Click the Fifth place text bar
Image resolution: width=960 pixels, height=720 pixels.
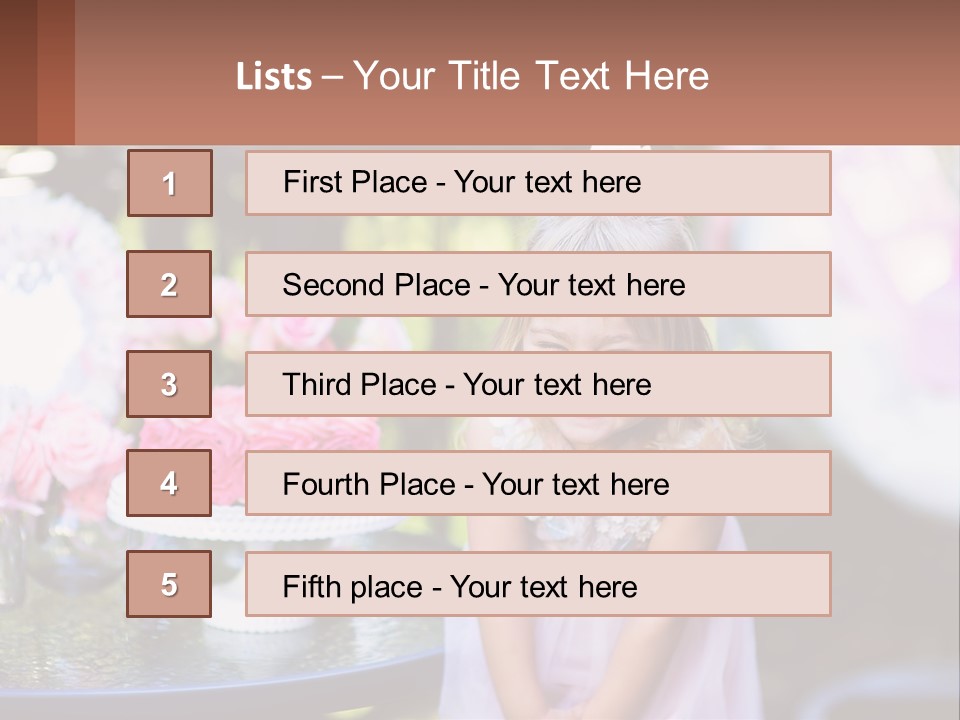click(x=538, y=584)
